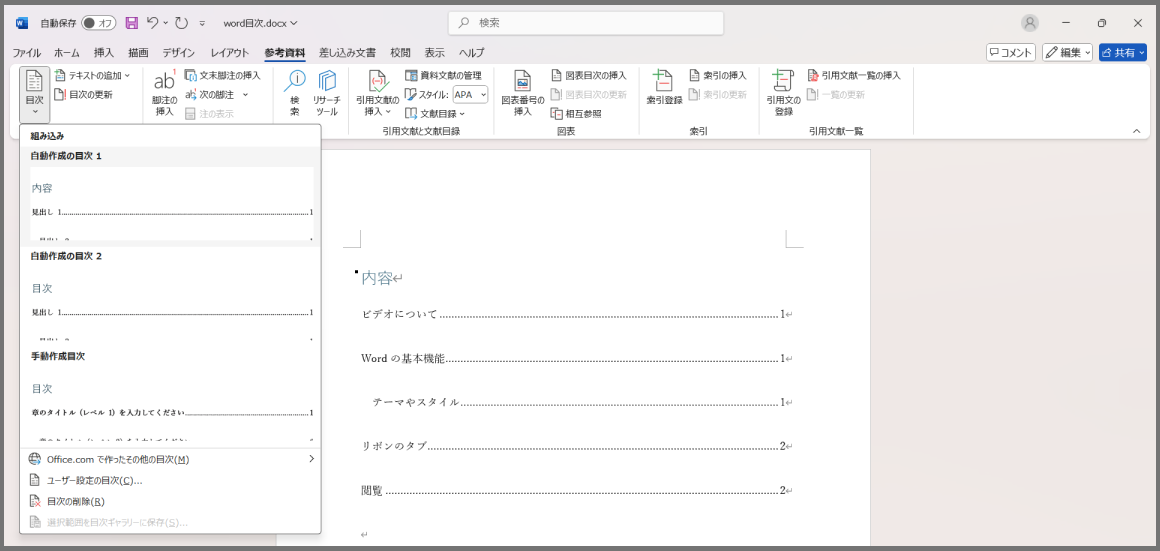1160x551 pixels.
Task: Open the 検索 search tool icon in ribbon
Action: coord(295,93)
